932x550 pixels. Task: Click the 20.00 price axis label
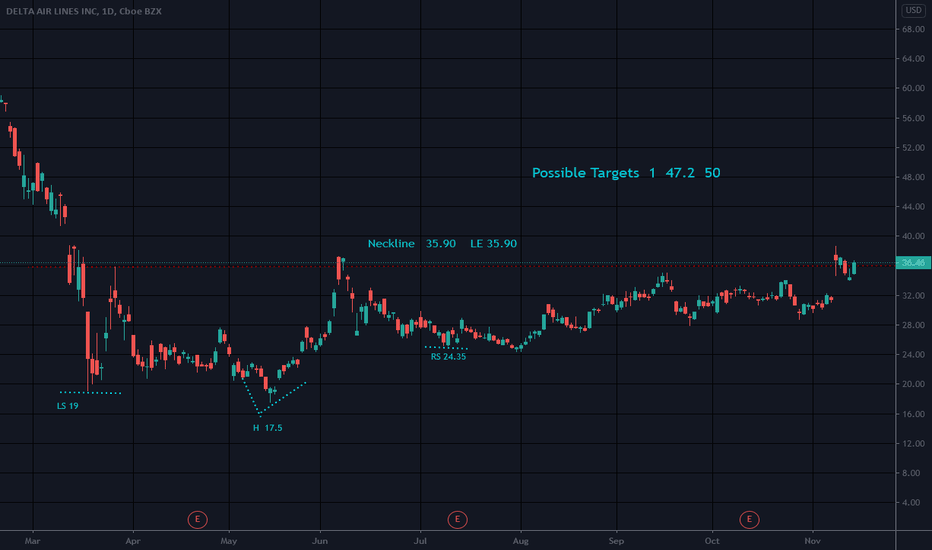click(913, 384)
